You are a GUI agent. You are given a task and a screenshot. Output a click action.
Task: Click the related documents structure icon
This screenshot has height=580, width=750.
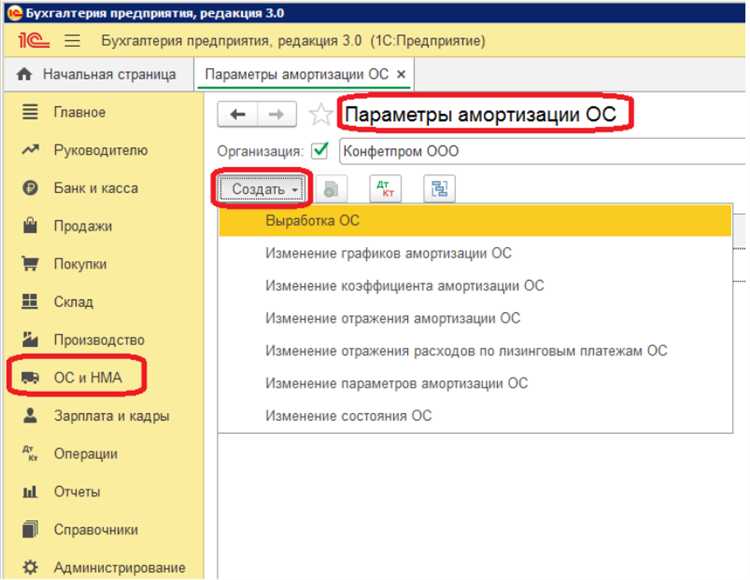pos(439,189)
